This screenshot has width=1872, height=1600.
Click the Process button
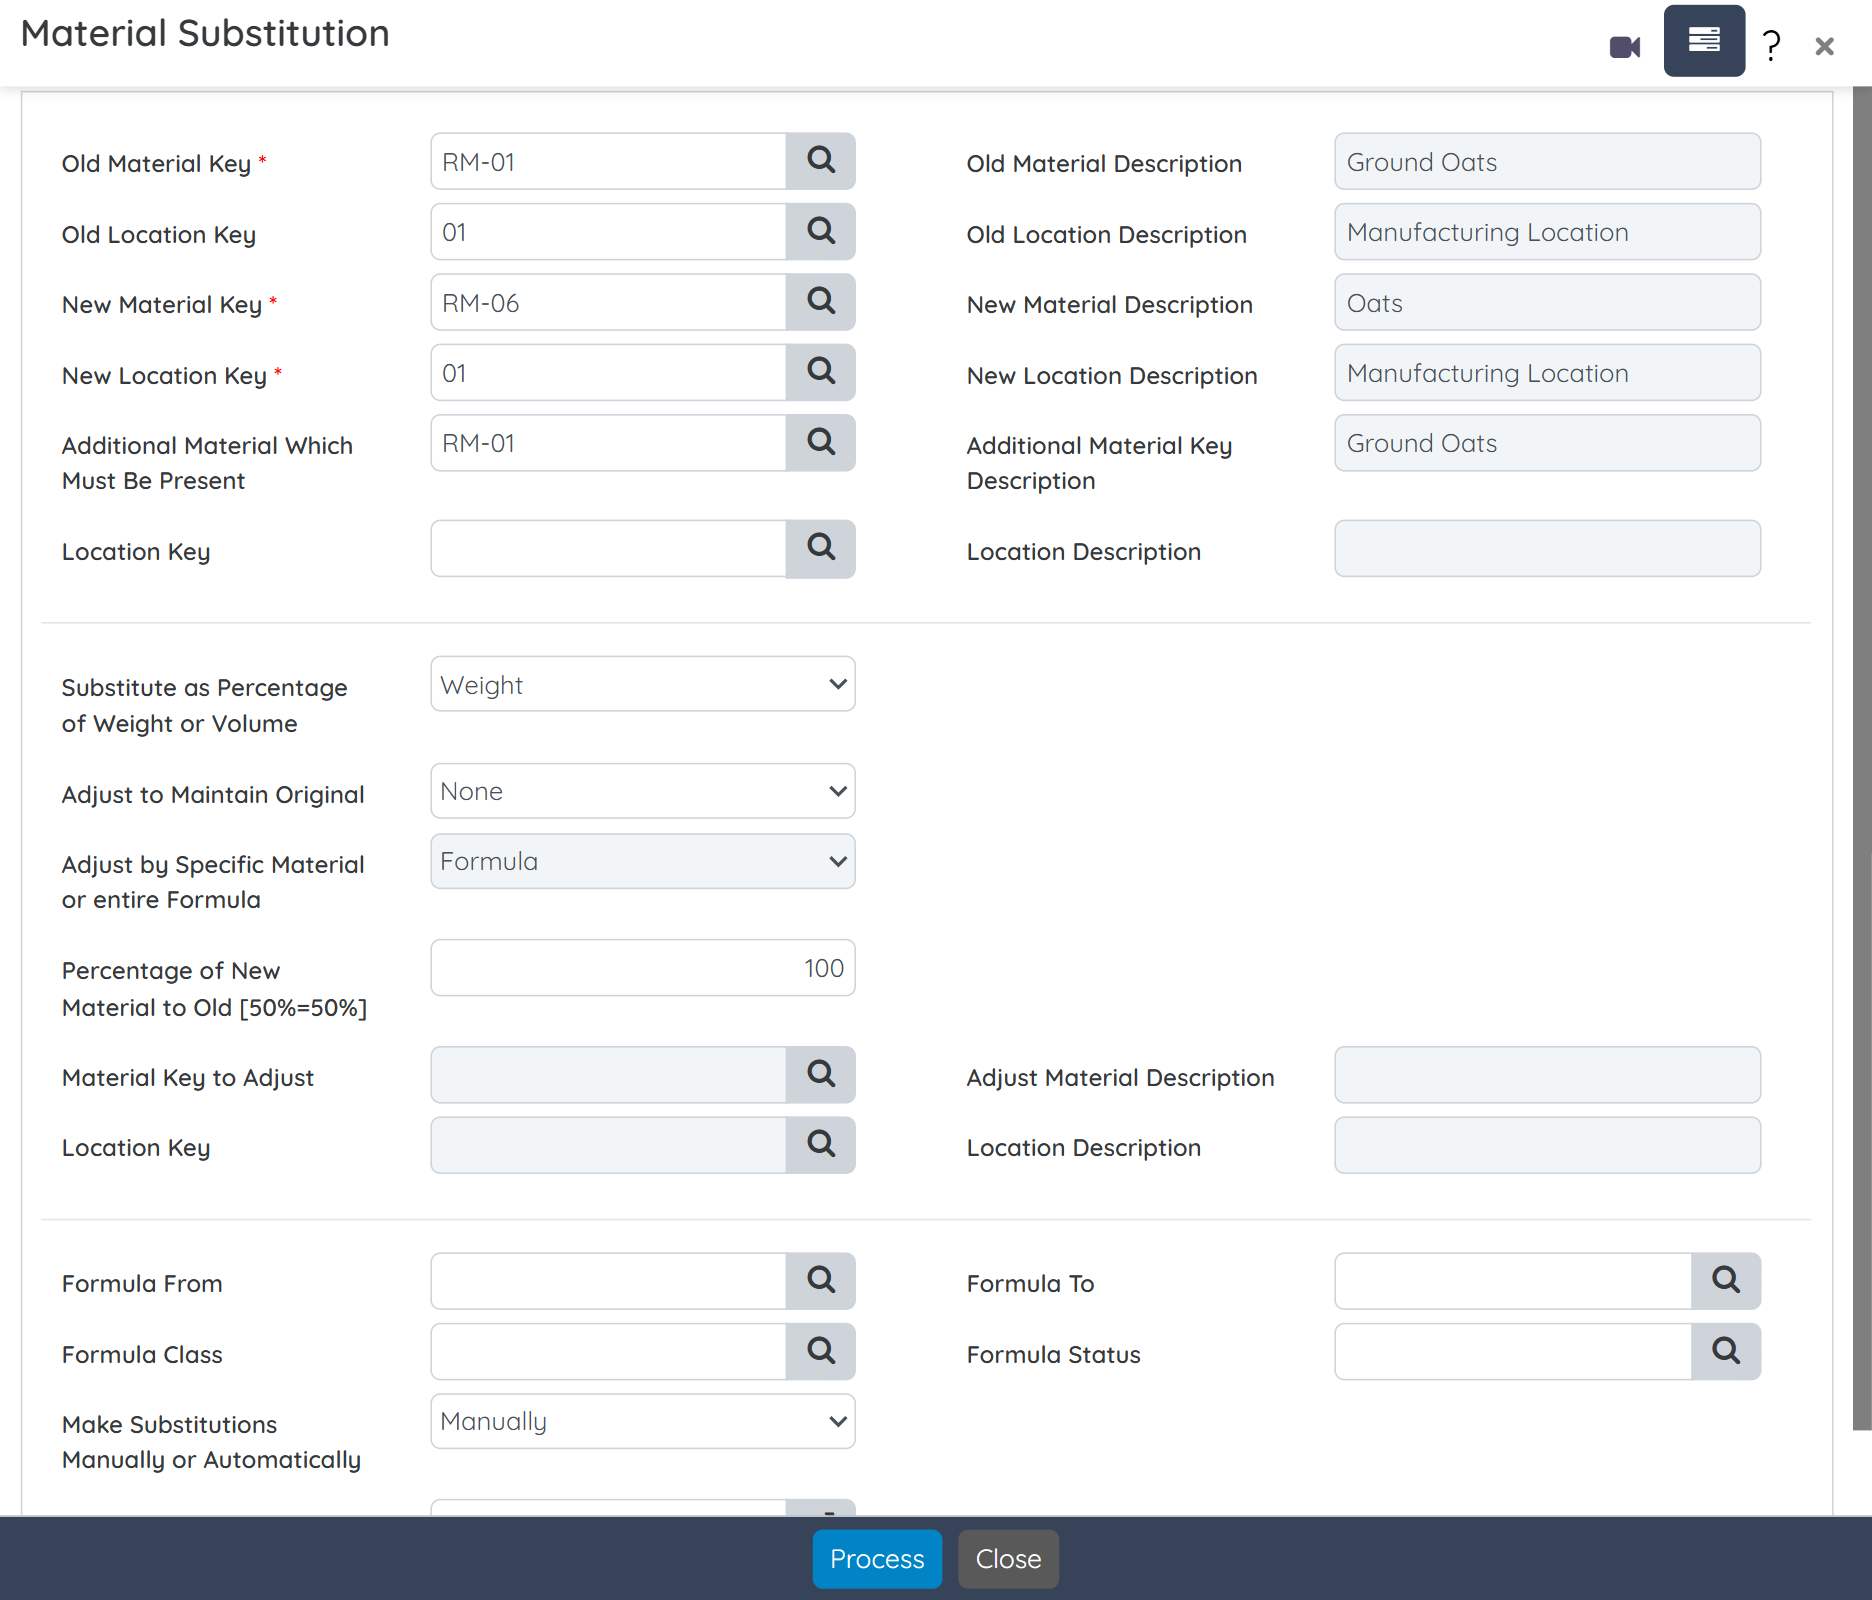pos(876,1559)
